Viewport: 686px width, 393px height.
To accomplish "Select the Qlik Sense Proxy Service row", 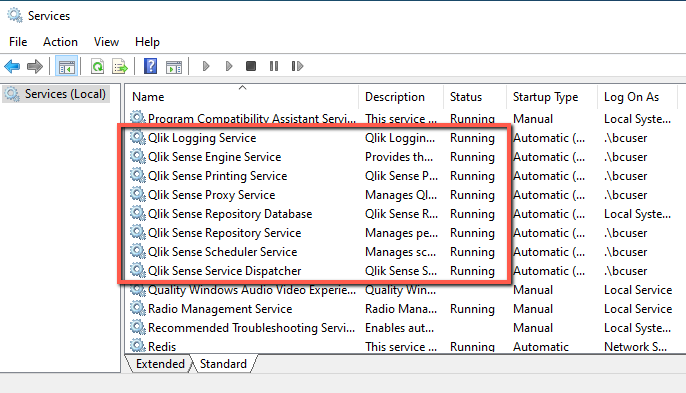I will [405, 195].
